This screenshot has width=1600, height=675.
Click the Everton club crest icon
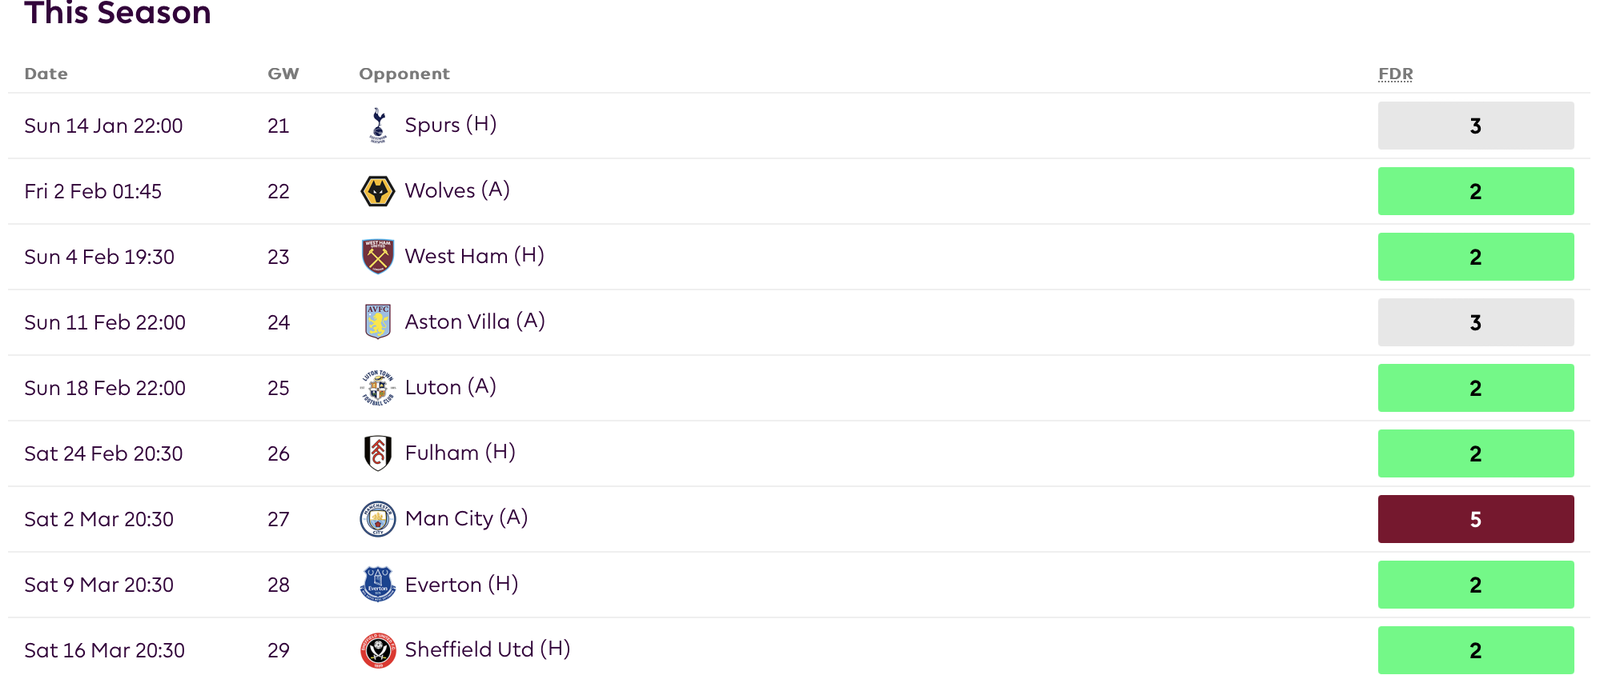click(377, 584)
